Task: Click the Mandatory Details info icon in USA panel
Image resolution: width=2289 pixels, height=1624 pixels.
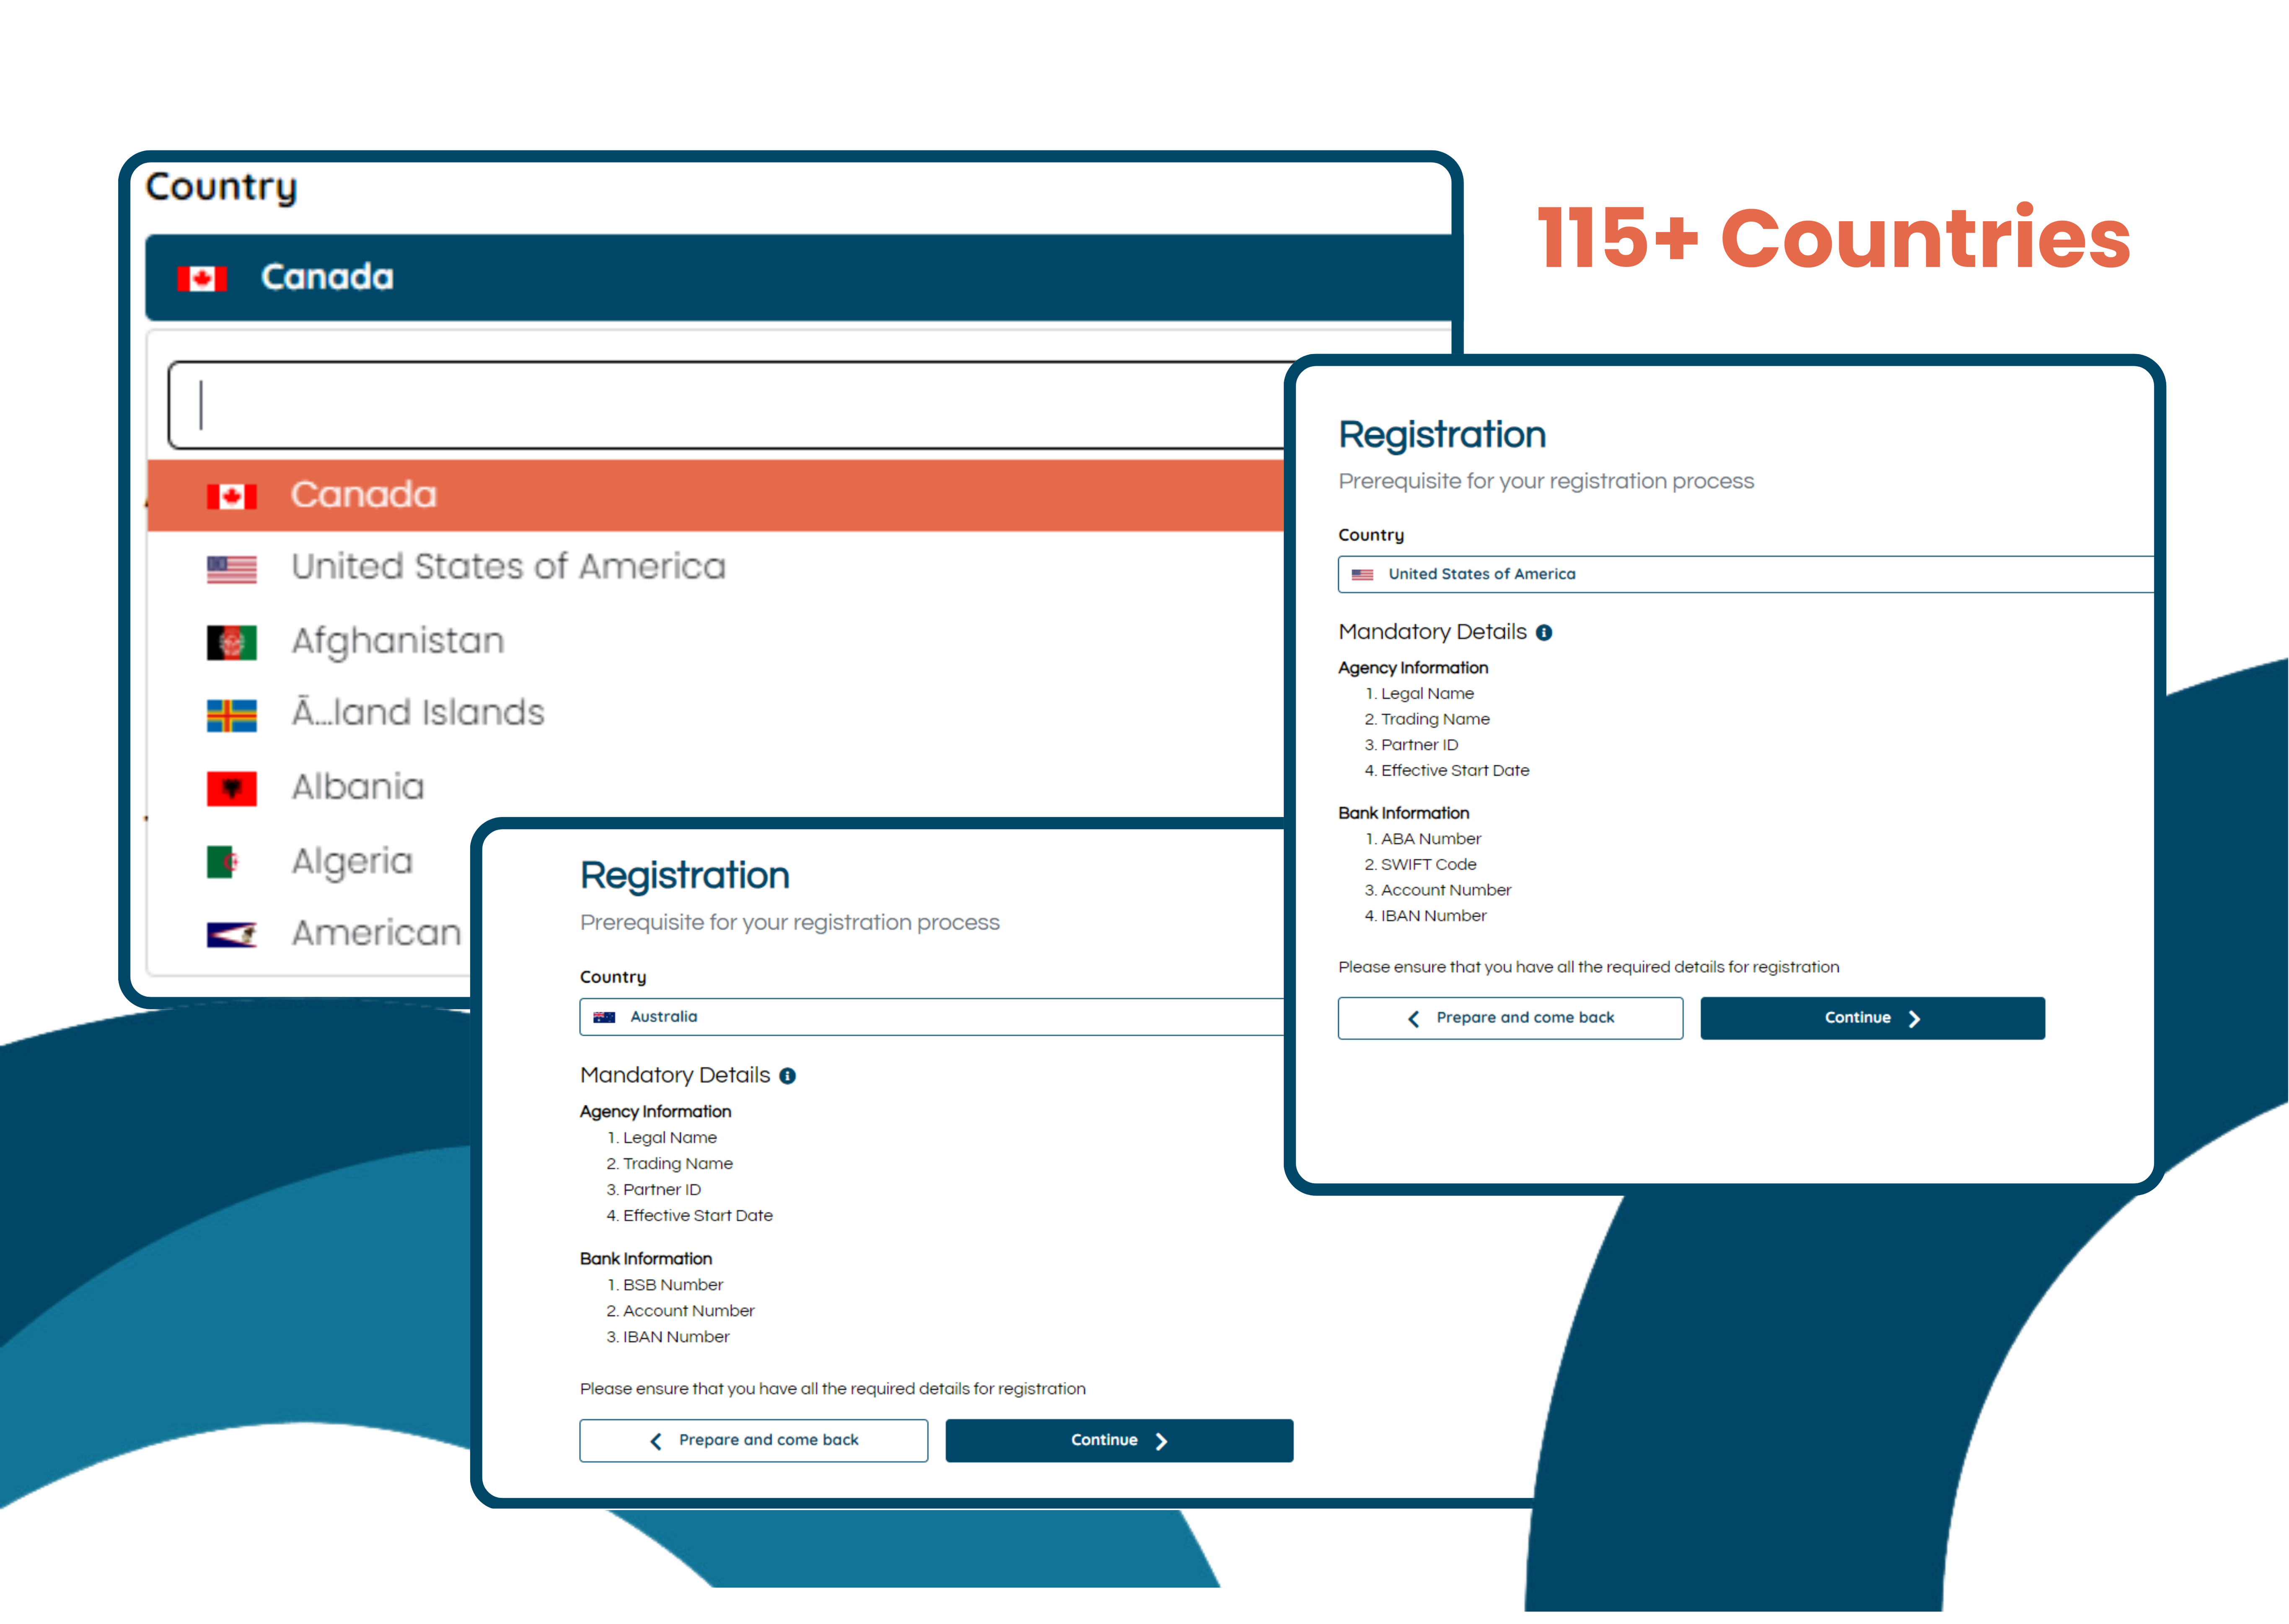Action: (x=1544, y=633)
